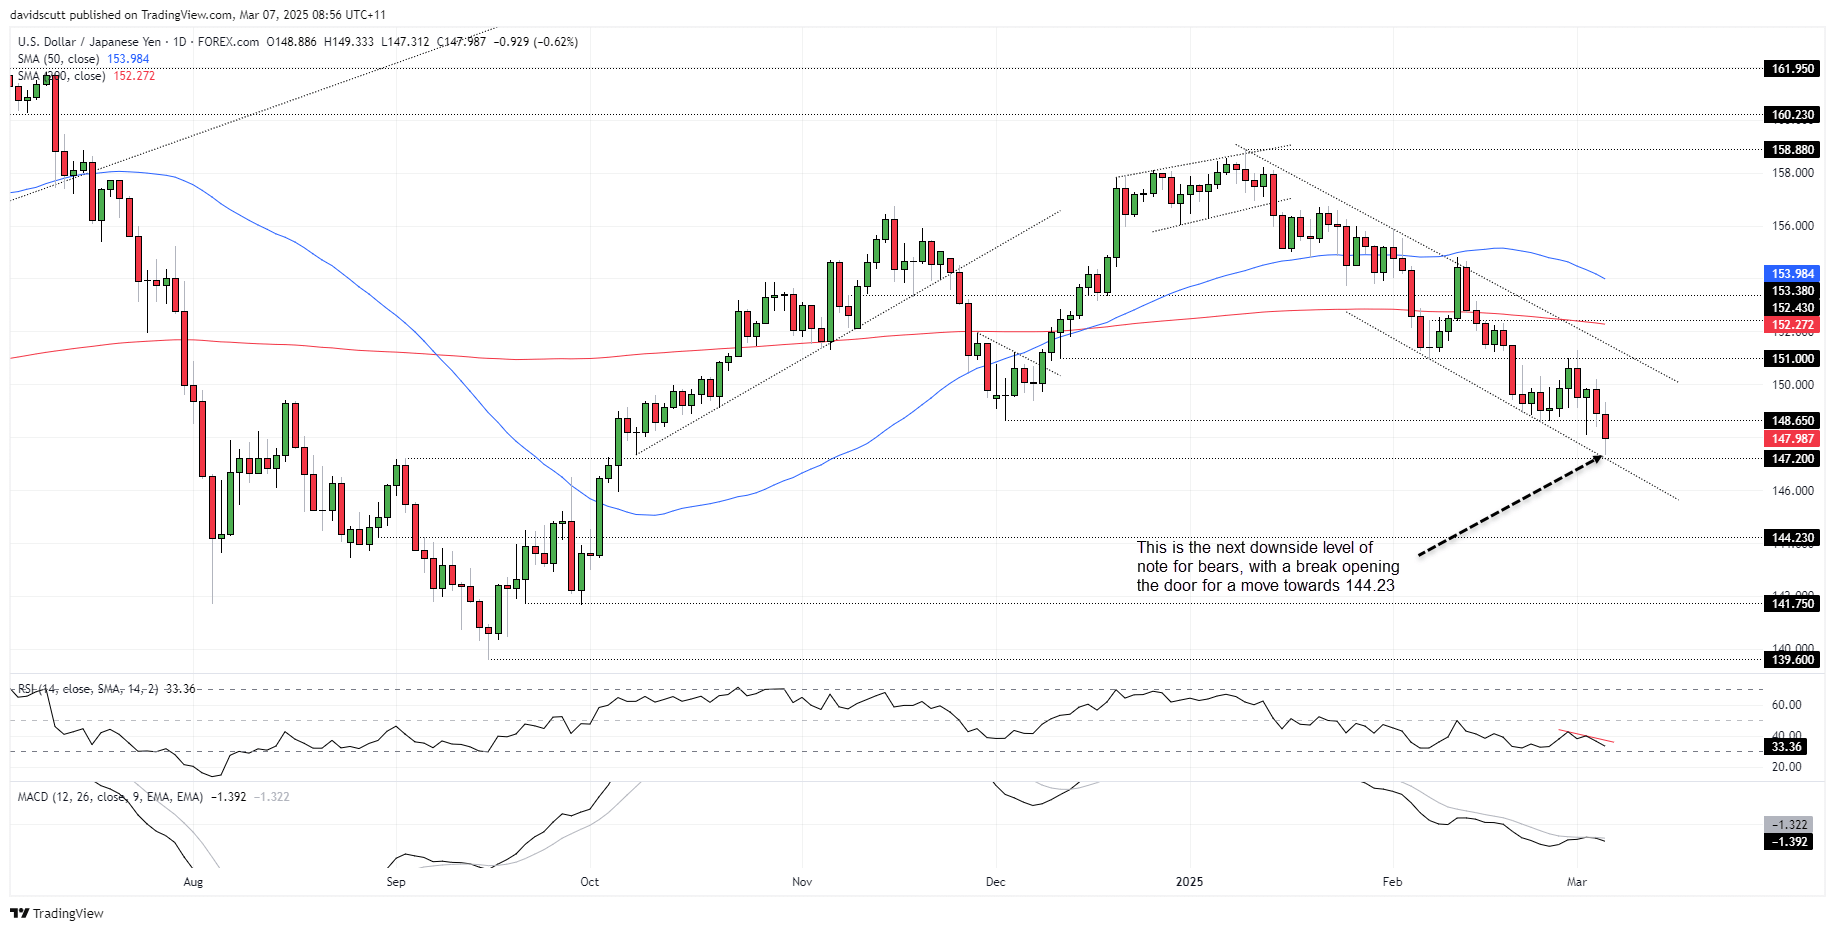The height and width of the screenshot is (931, 1835).
Task: Click the 146.000 price axis tick
Action: coord(1792,491)
